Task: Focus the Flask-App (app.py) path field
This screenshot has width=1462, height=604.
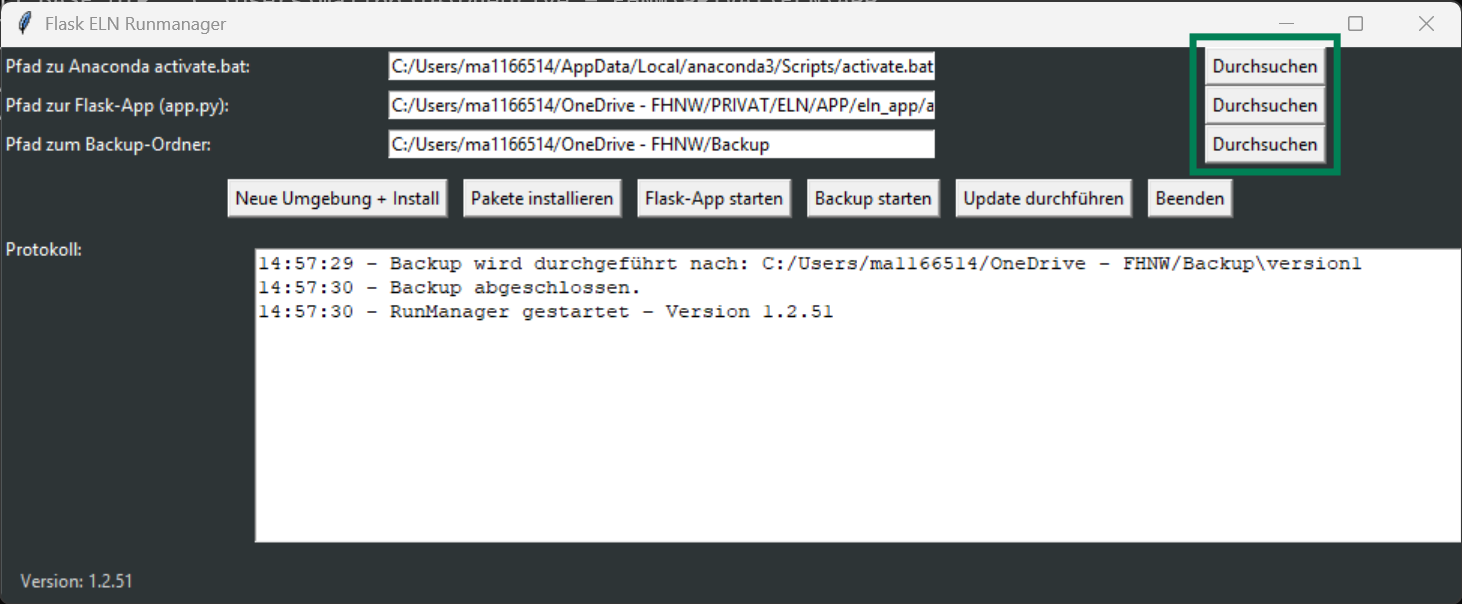Action: click(661, 105)
